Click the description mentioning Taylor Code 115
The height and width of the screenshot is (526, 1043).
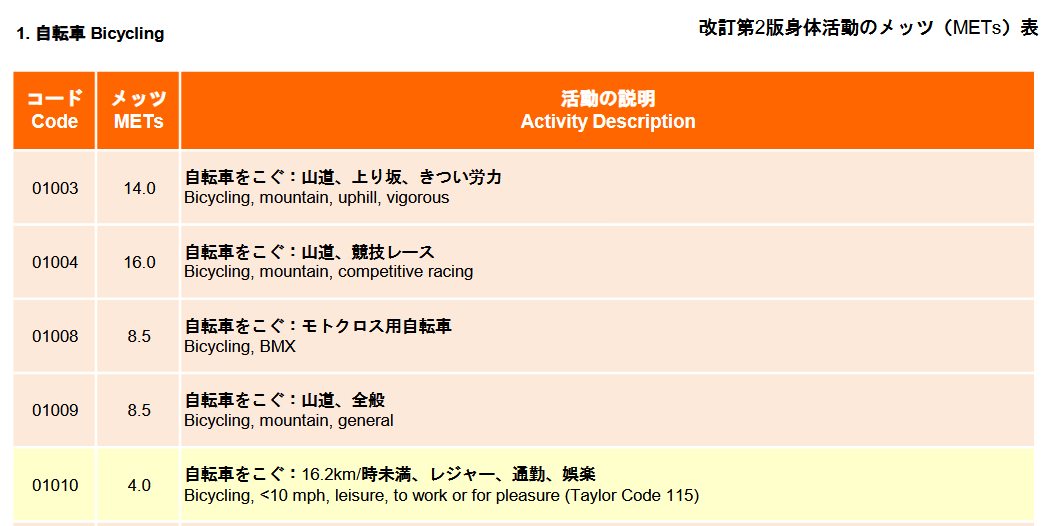coord(442,496)
